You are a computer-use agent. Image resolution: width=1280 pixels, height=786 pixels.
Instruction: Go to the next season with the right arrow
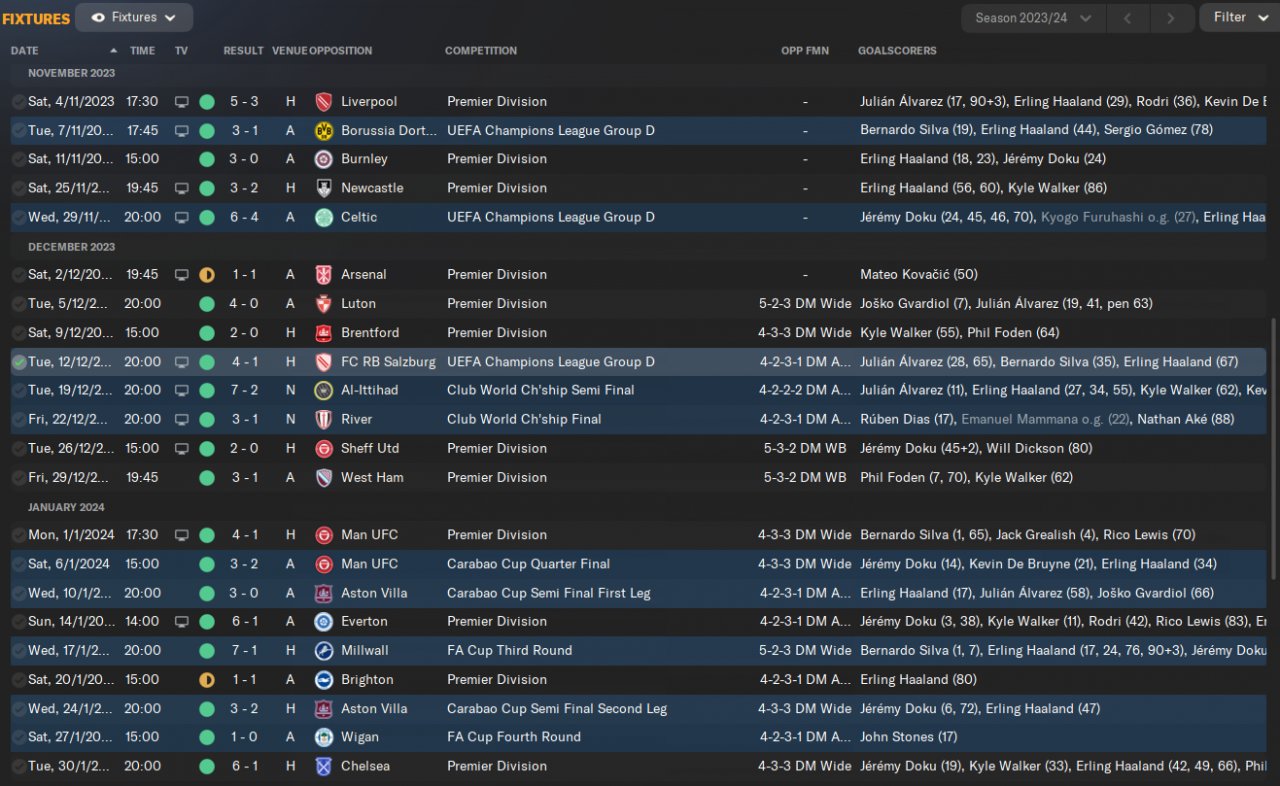[x=1171, y=18]
